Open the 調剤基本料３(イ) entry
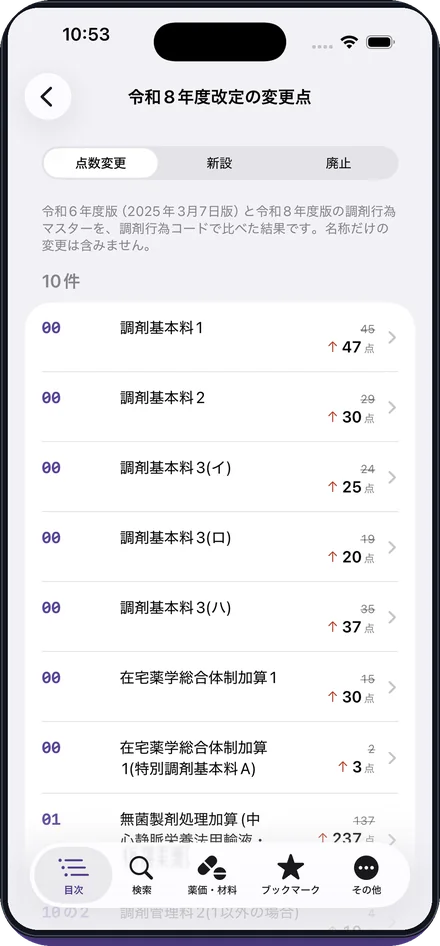Viewport: 440px width, 946px height. coord(220,477)
